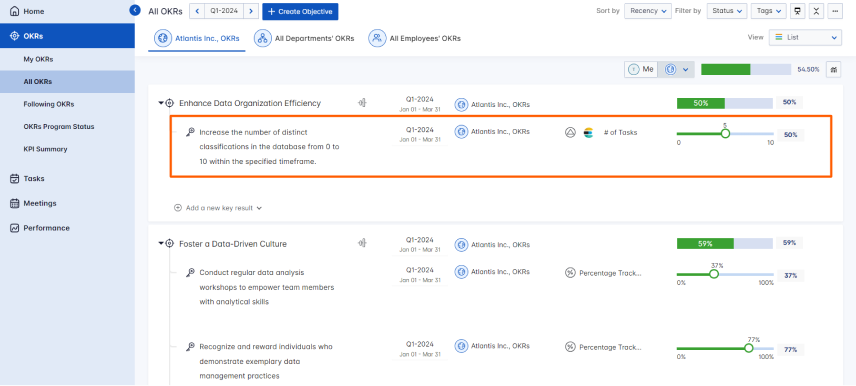Viewport: 856px width, 386px height.
Task: Collapse Foster a Data-Driven Culture objective
Action: (161, 244)
